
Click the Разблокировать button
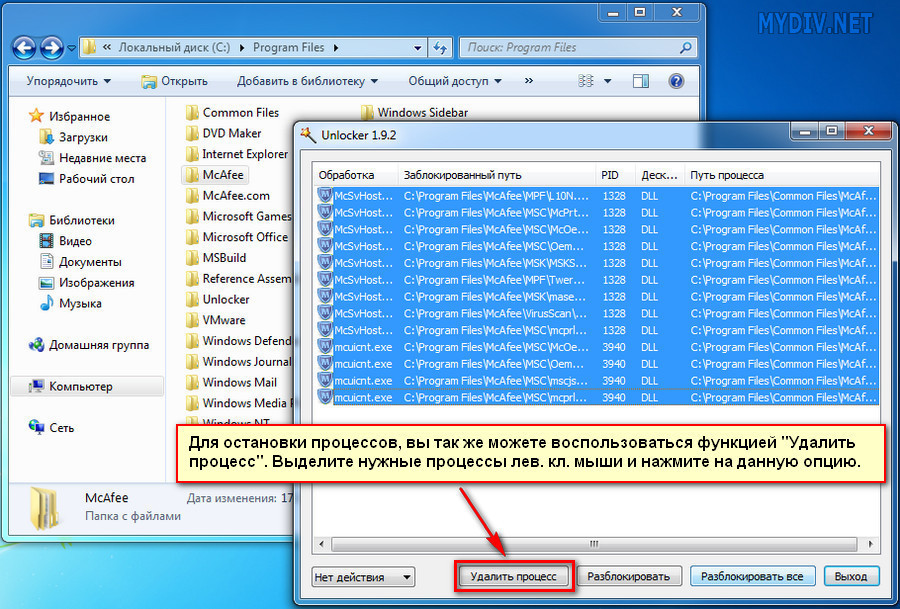(x=629, y=576)
